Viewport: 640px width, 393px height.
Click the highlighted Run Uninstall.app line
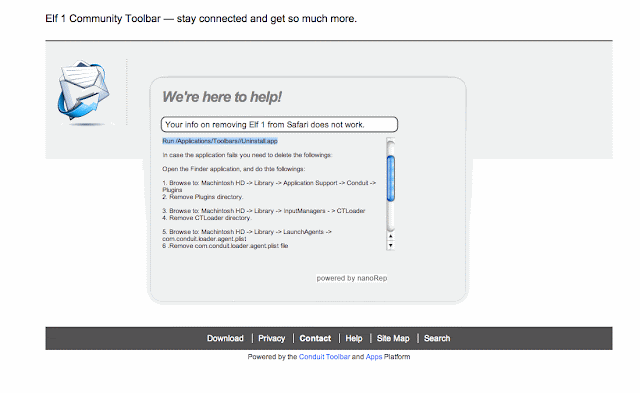(220, 141)
